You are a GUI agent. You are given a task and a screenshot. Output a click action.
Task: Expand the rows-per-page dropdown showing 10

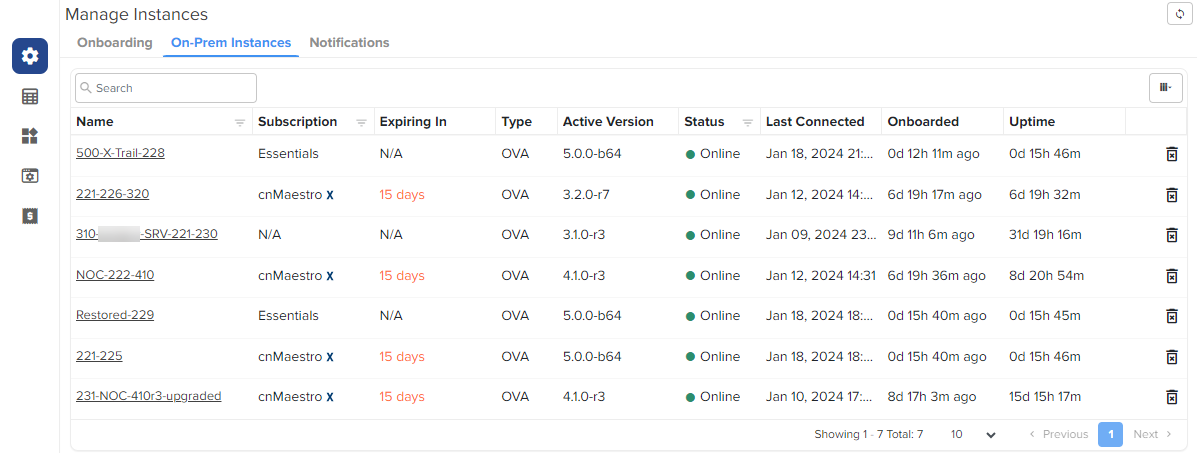tap(973, 435)
